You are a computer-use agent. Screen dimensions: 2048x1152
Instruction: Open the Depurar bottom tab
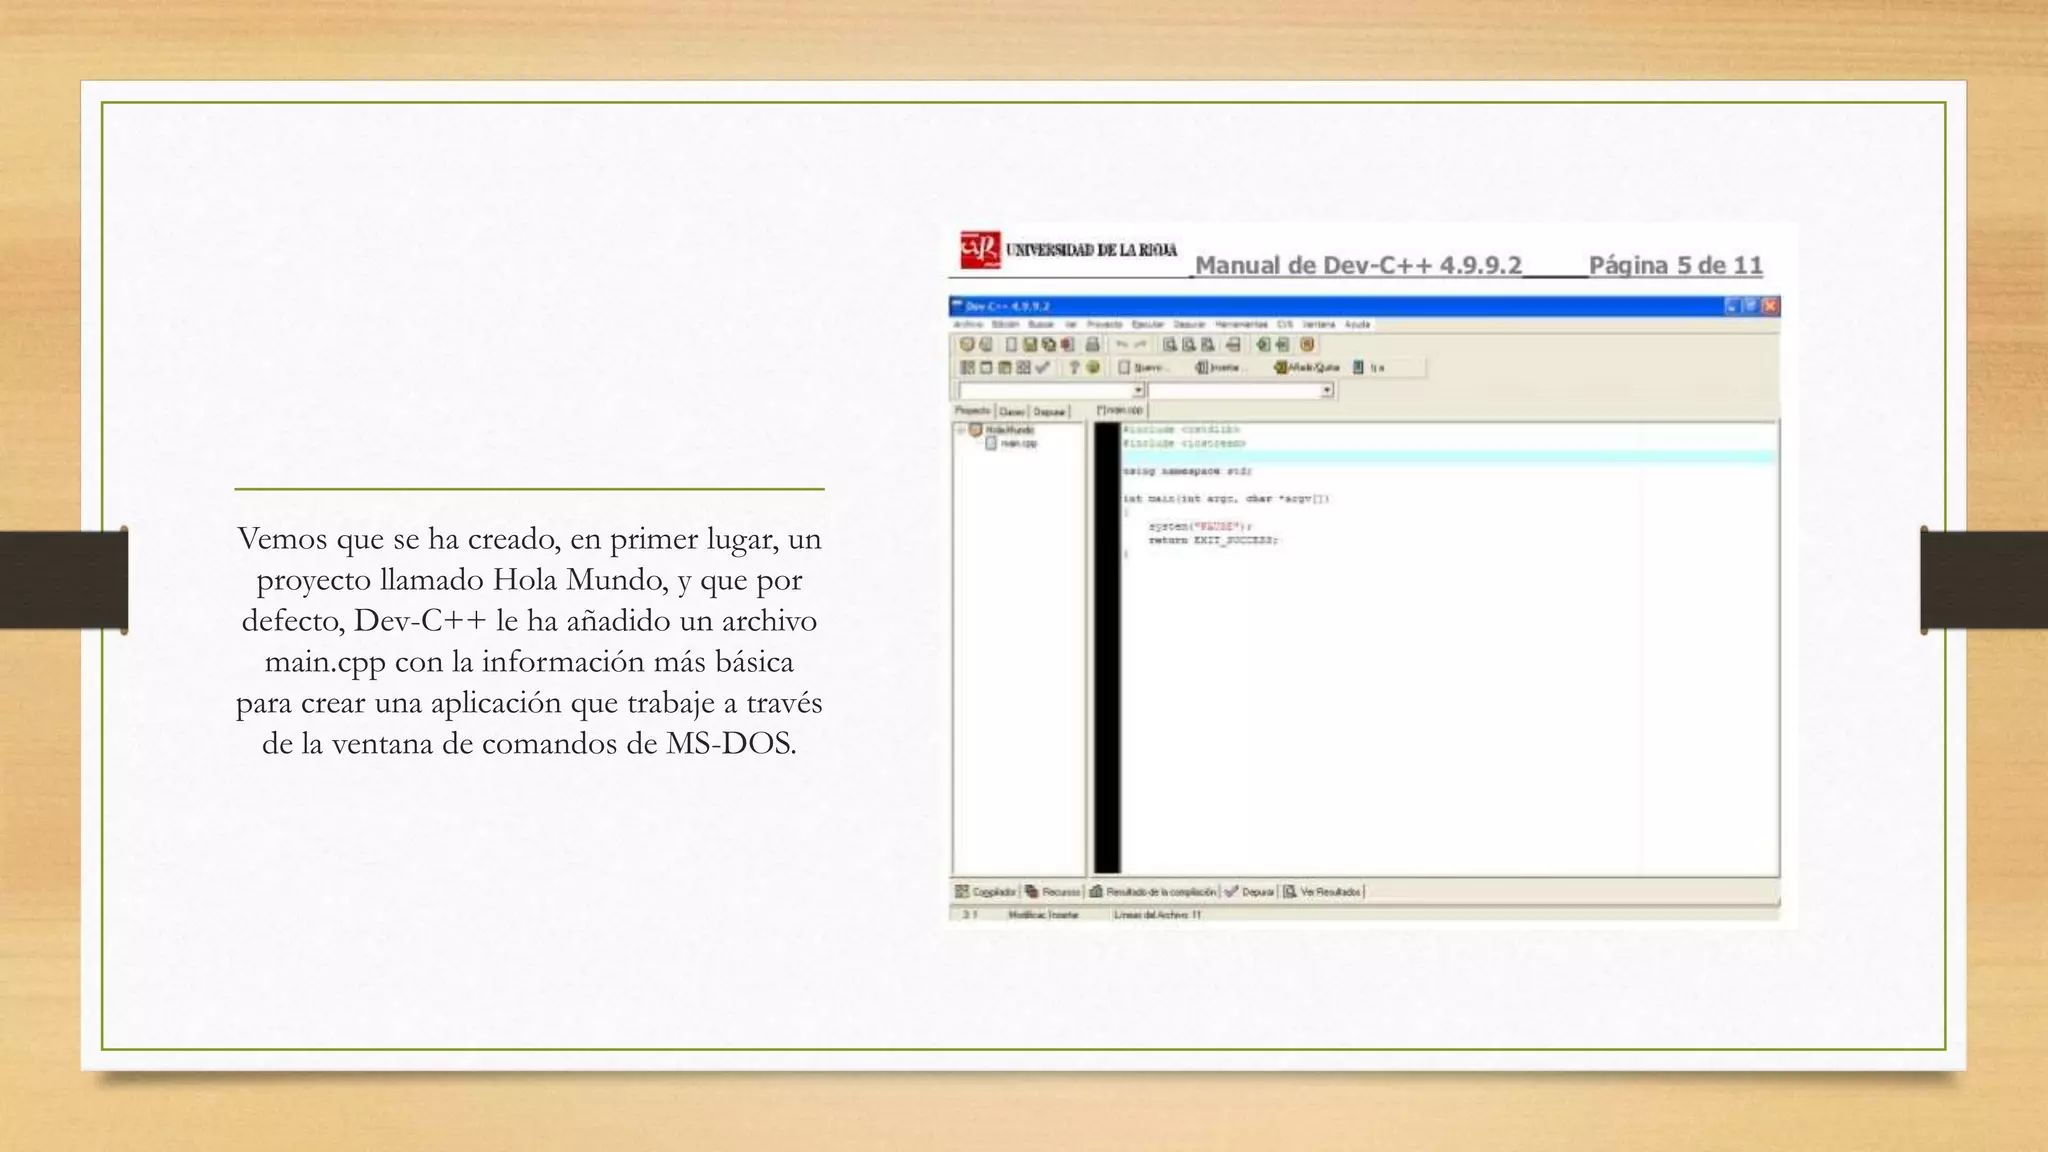pos(1250,891)
